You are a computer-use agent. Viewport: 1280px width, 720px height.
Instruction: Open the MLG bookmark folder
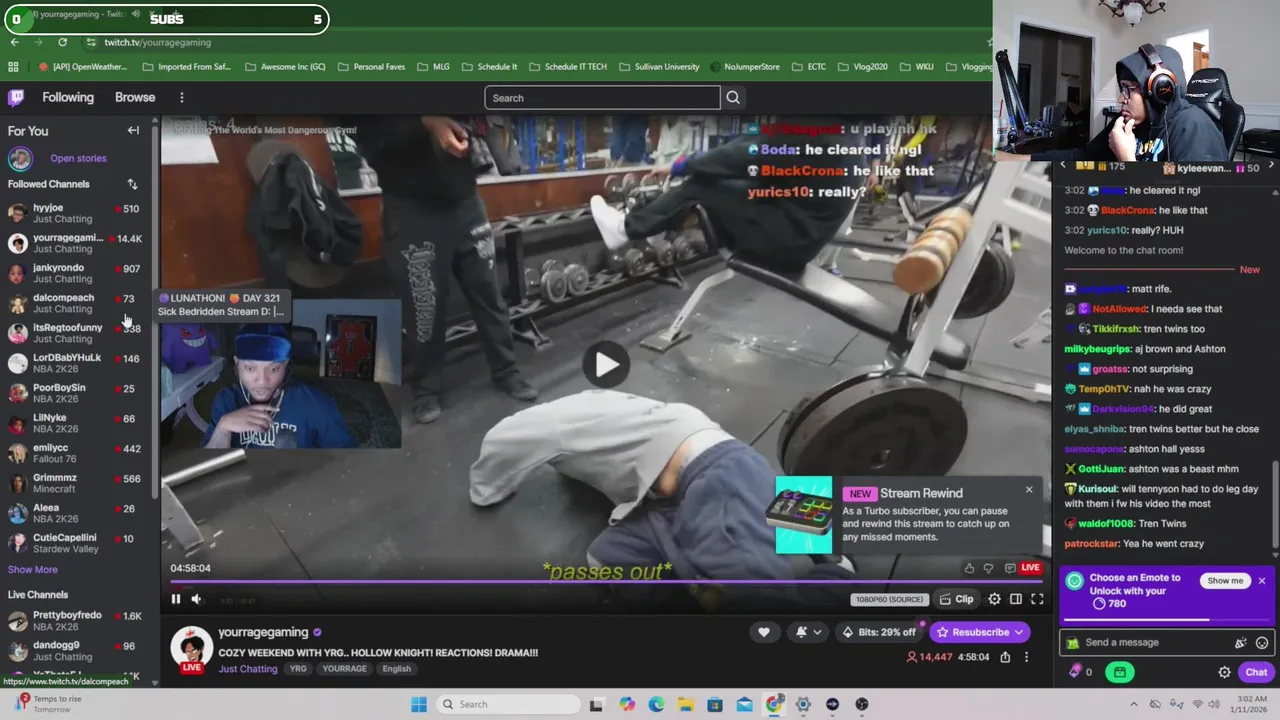click(432, 67)
